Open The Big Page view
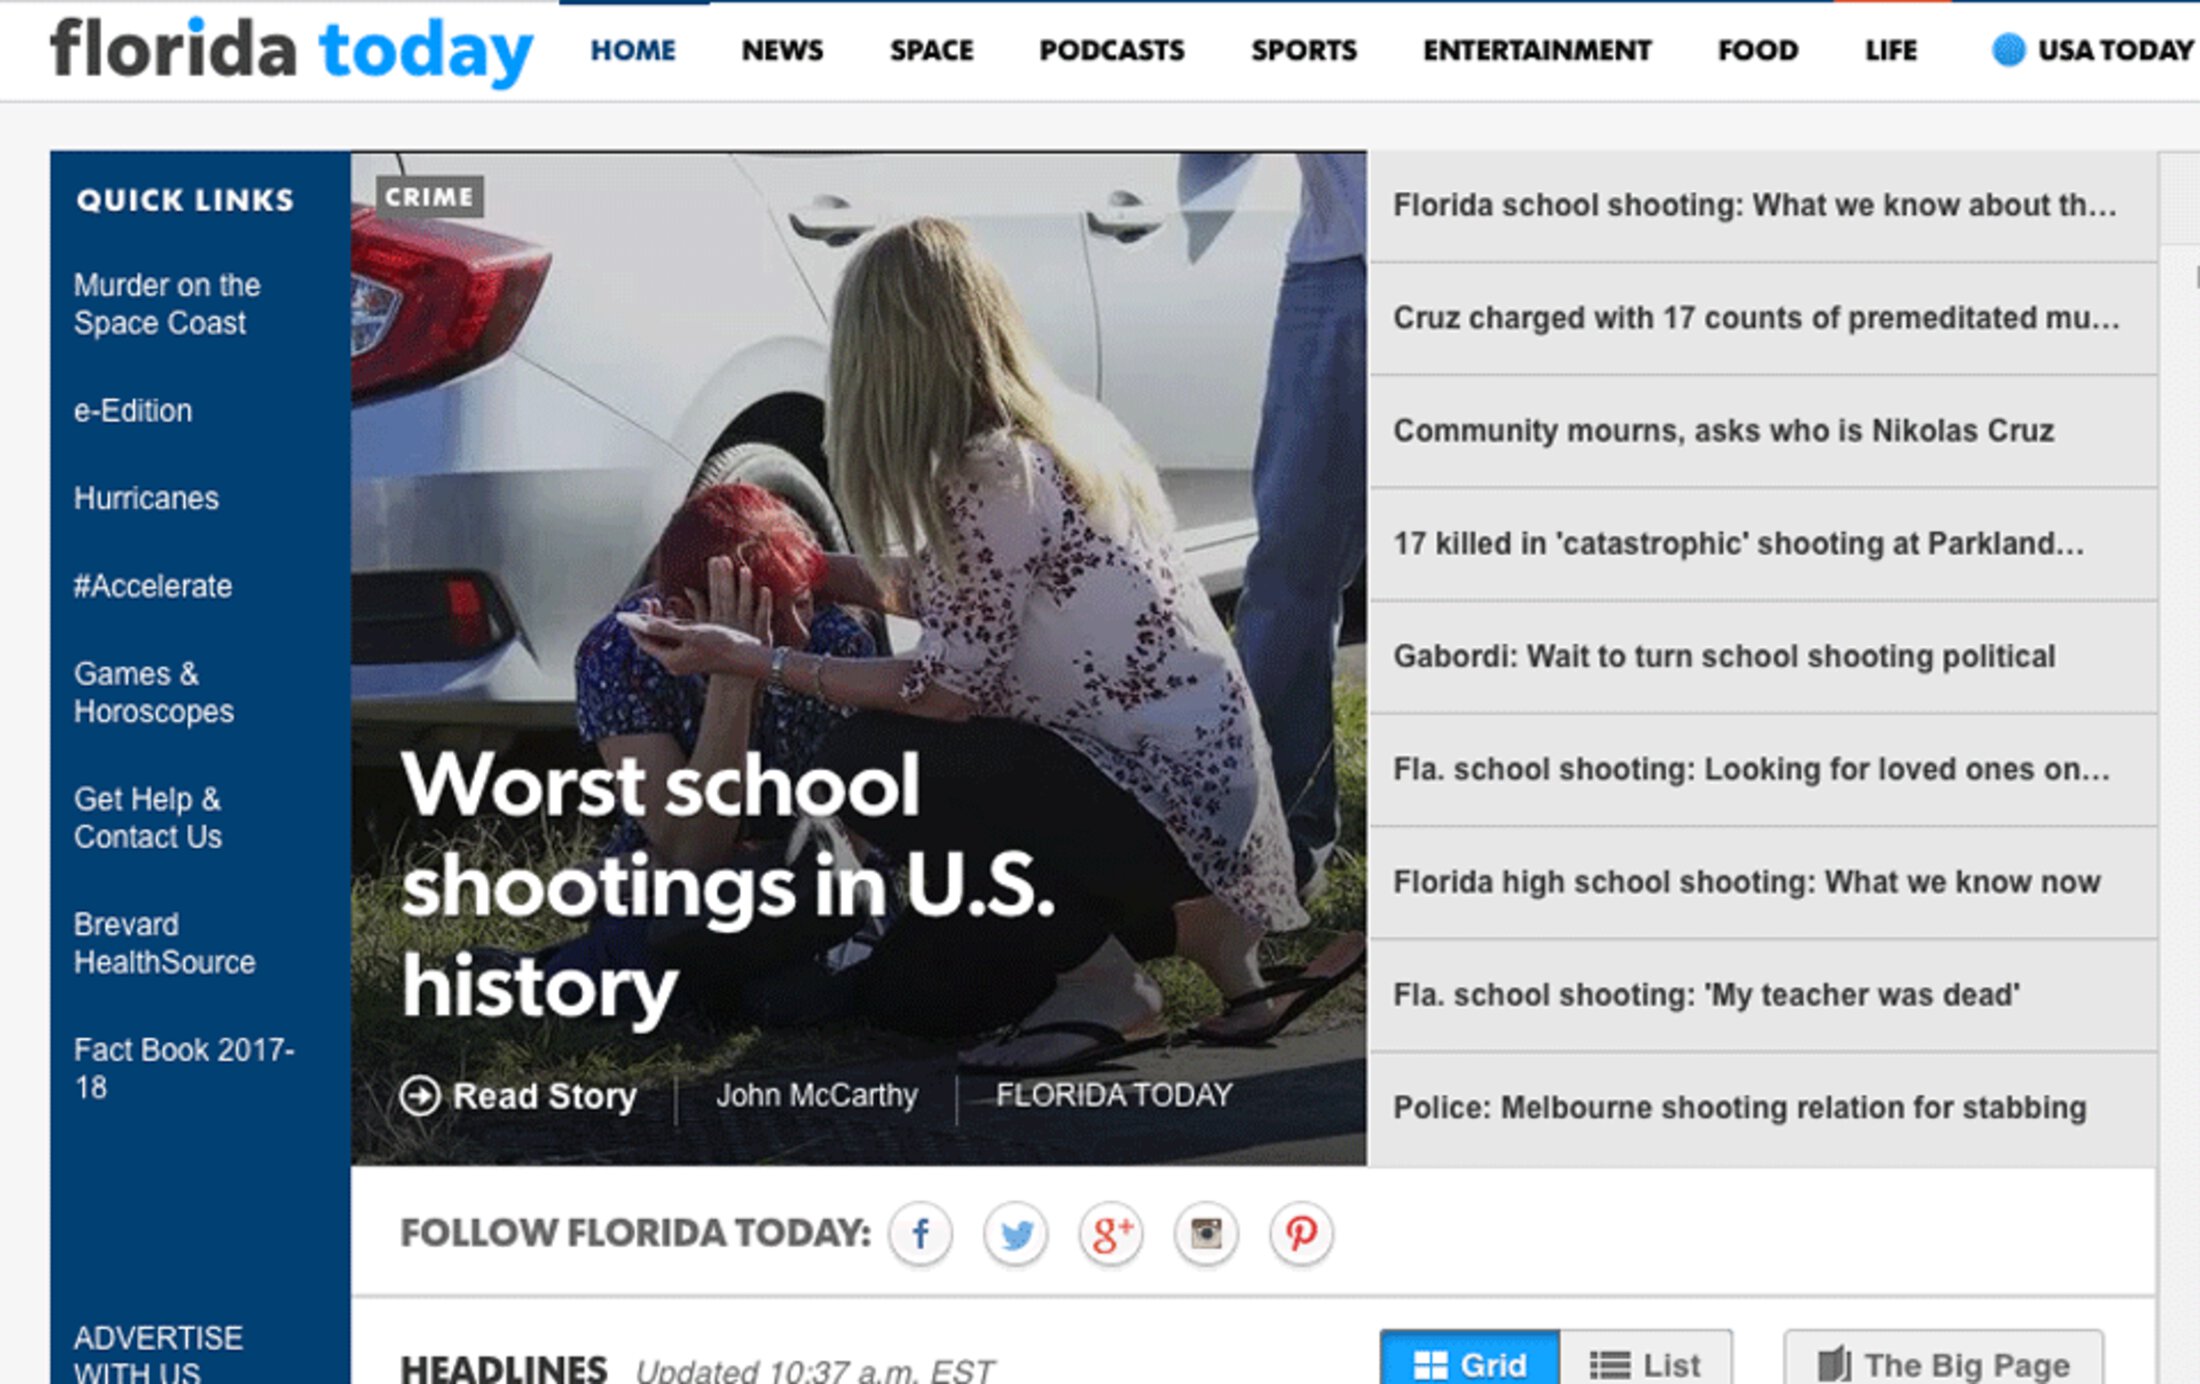Screen dimensions: 2200x1384 (x=1944, y=1363)
